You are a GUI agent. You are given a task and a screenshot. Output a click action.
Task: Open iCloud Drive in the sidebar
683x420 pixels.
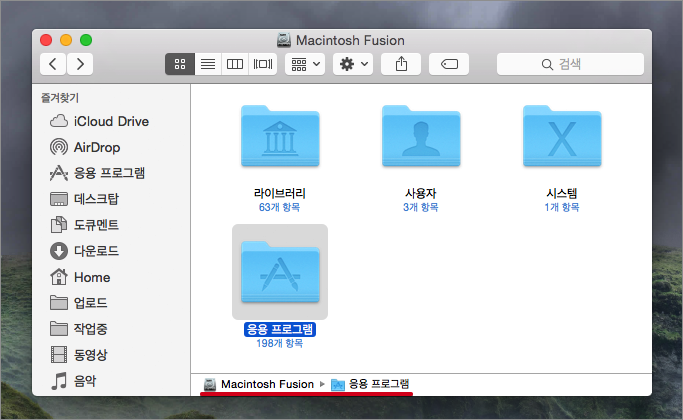100,121
